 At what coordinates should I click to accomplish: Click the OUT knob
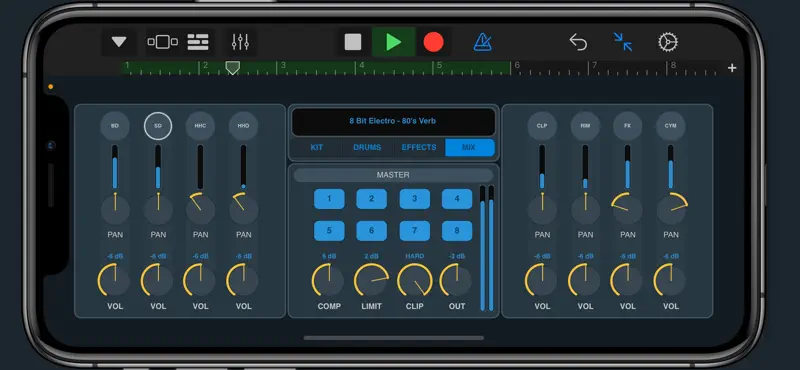click(x=457, y=280)
